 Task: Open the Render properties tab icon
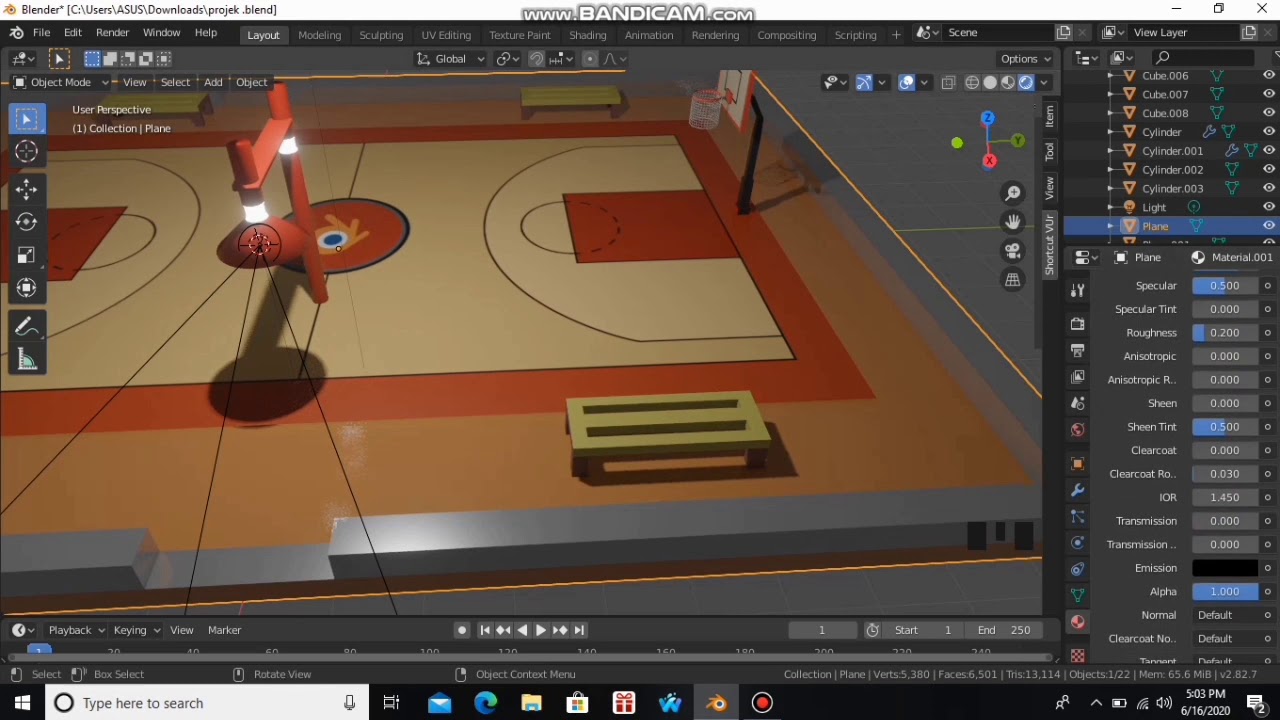pyautogui.click(x=1077, y=324)
